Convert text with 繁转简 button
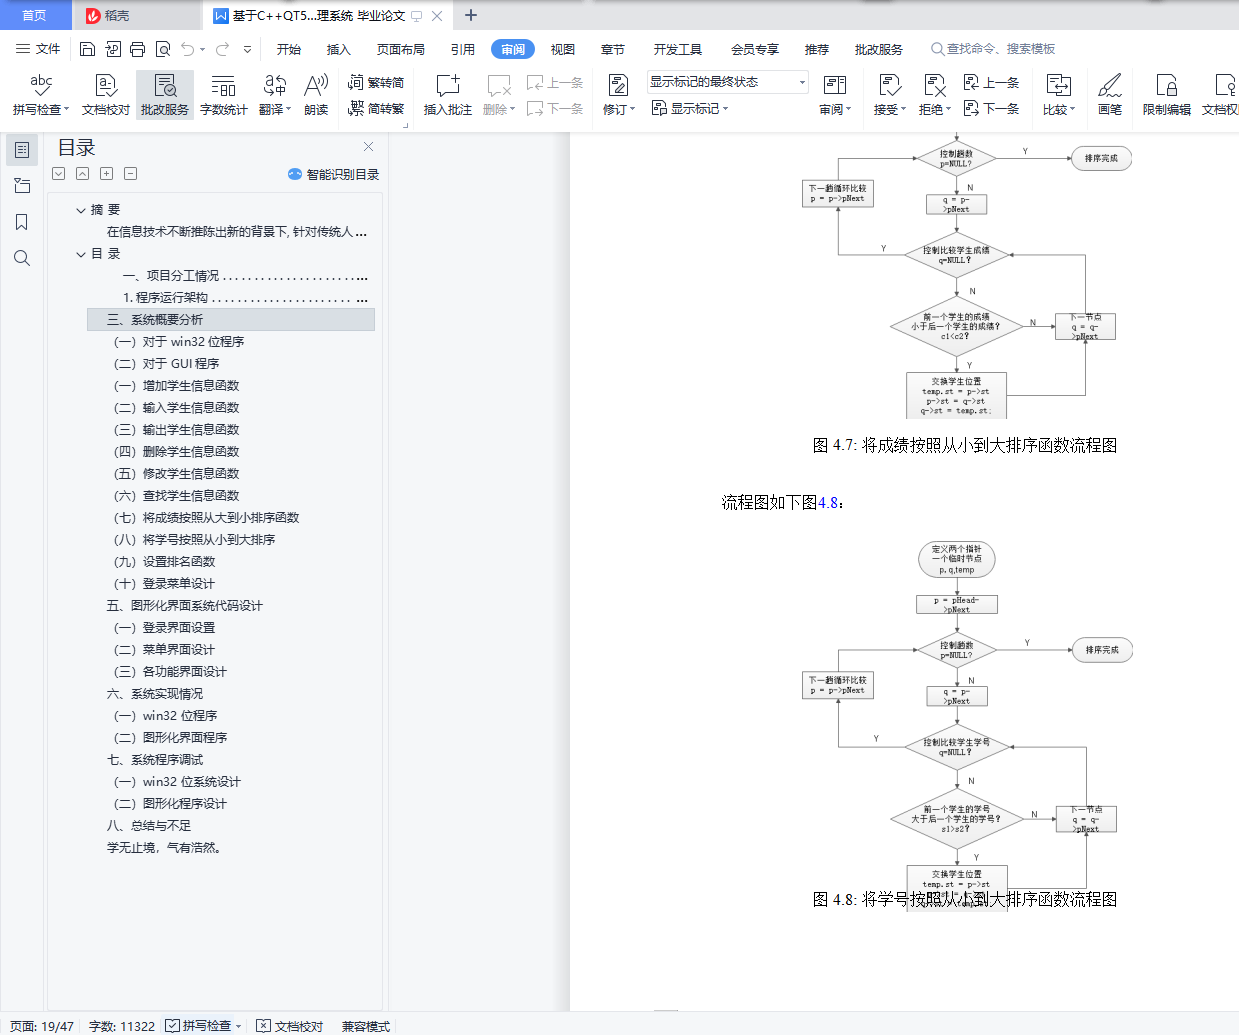Viewport: 1239px width, 1035px height. 376,83
